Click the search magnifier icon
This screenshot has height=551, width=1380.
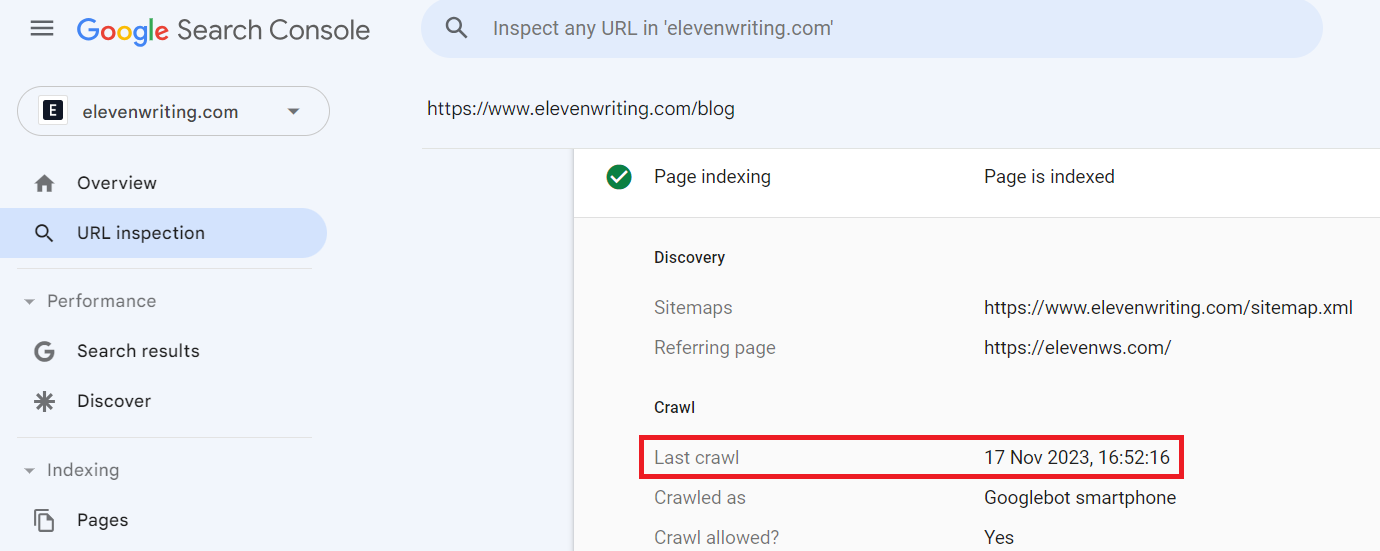pyautogui.click(x=456, y=28)
